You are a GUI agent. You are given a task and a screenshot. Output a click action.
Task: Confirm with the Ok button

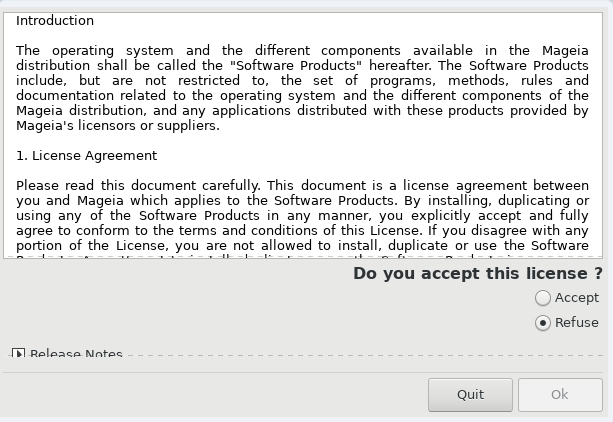tap(560, 395)
